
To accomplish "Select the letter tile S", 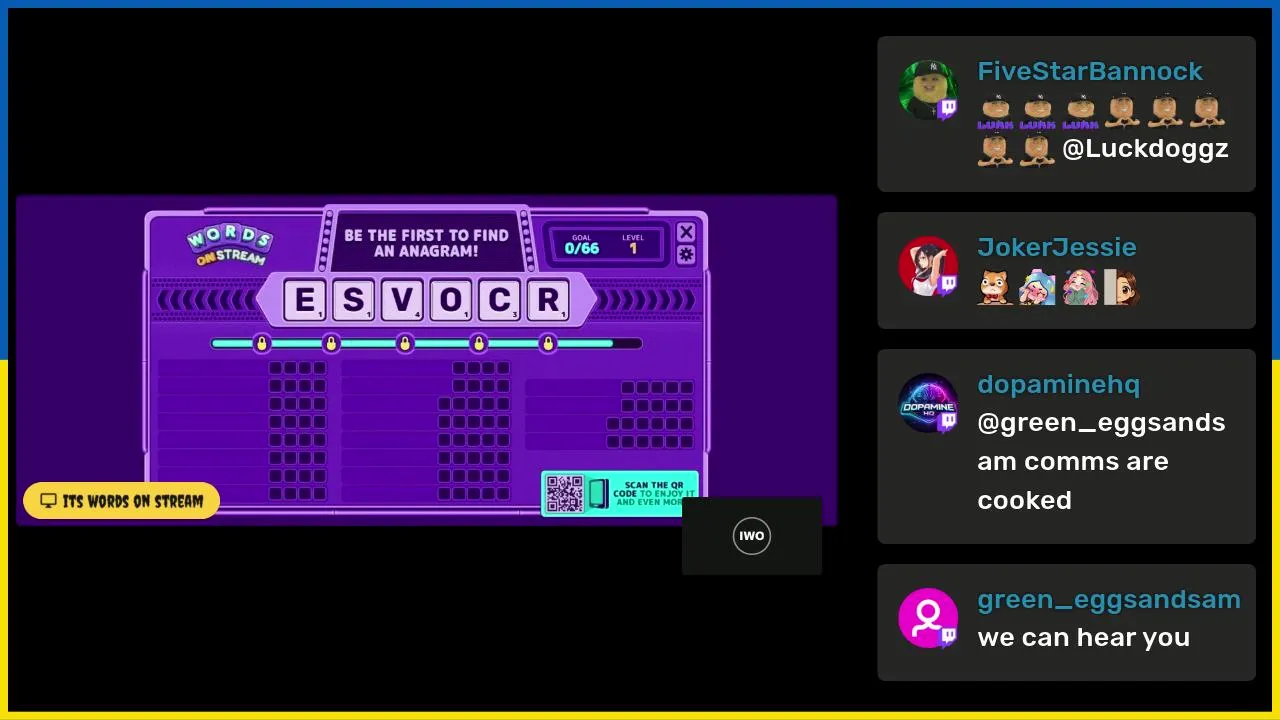I will [x=353, y=300].
